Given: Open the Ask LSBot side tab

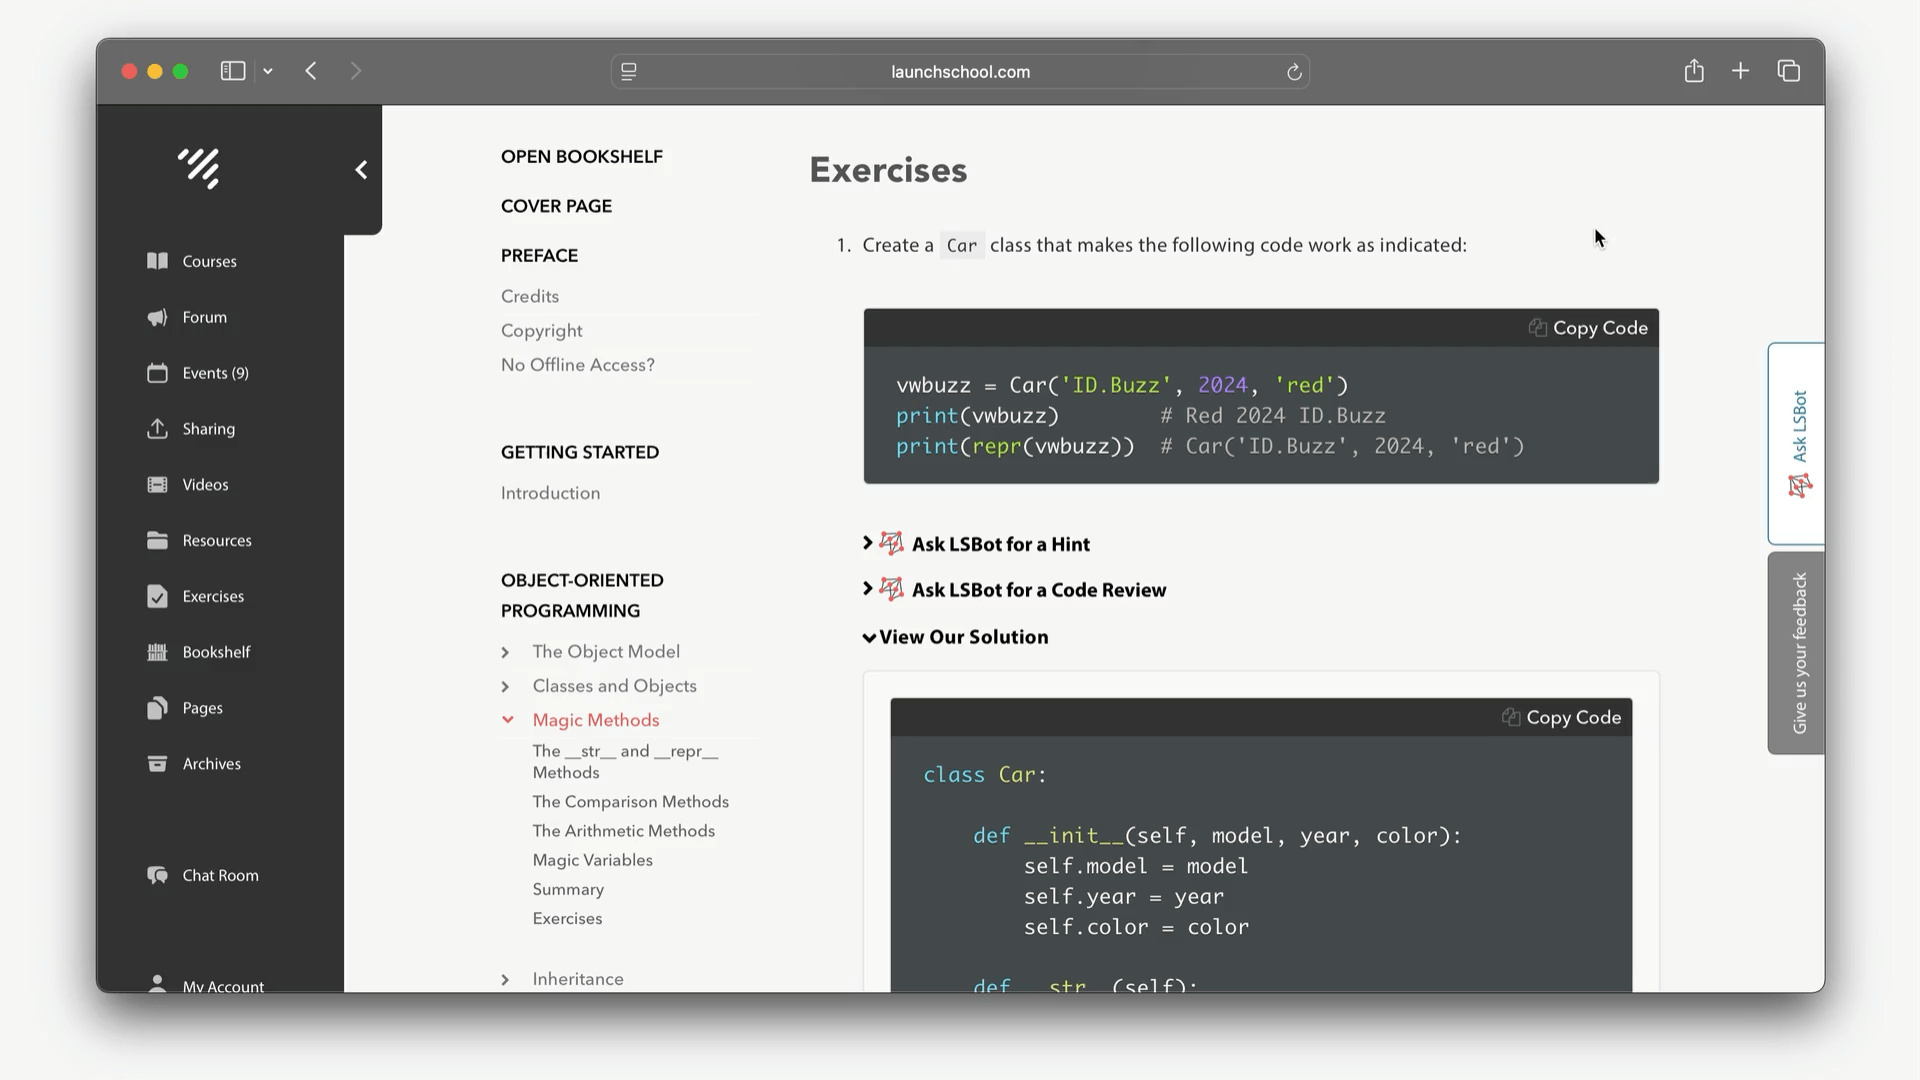Looking at the screenshot, I should 1797,443.
